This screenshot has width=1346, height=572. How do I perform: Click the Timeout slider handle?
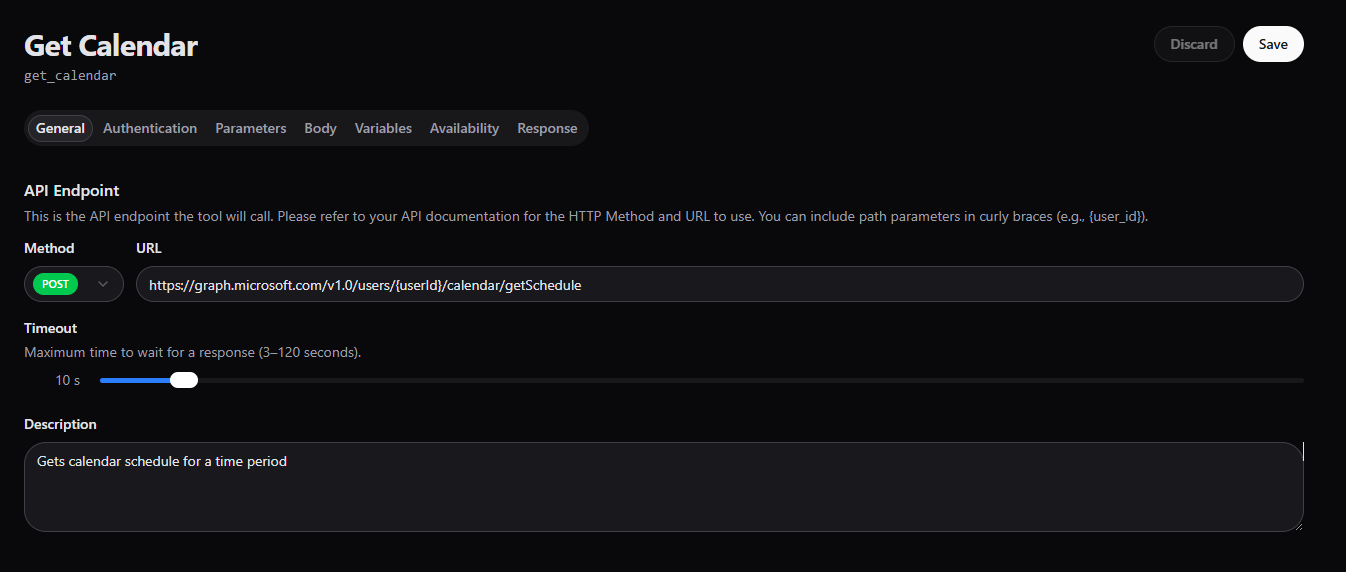click(x=184, y=380)
